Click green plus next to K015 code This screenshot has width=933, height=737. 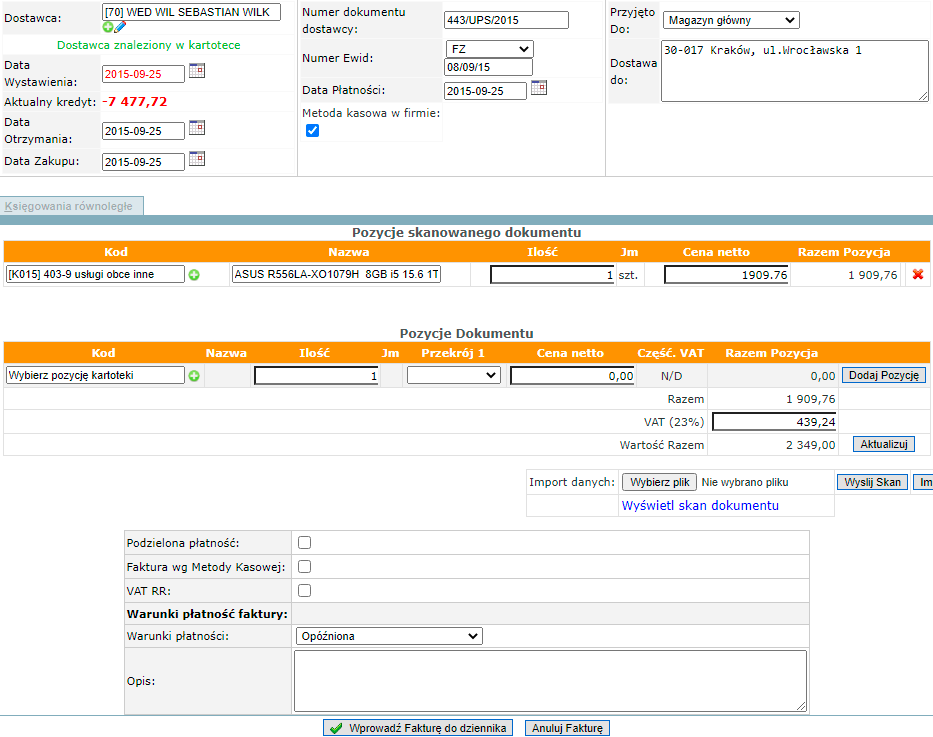[194, 275]
